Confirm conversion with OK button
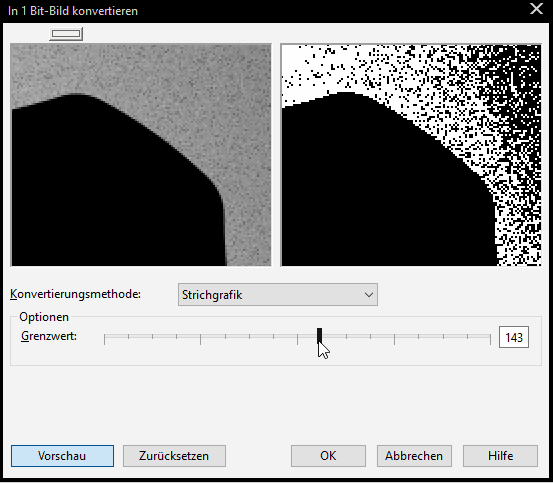Image resolution: width=553 pixels, height=483 pixels. pos(328,456)
